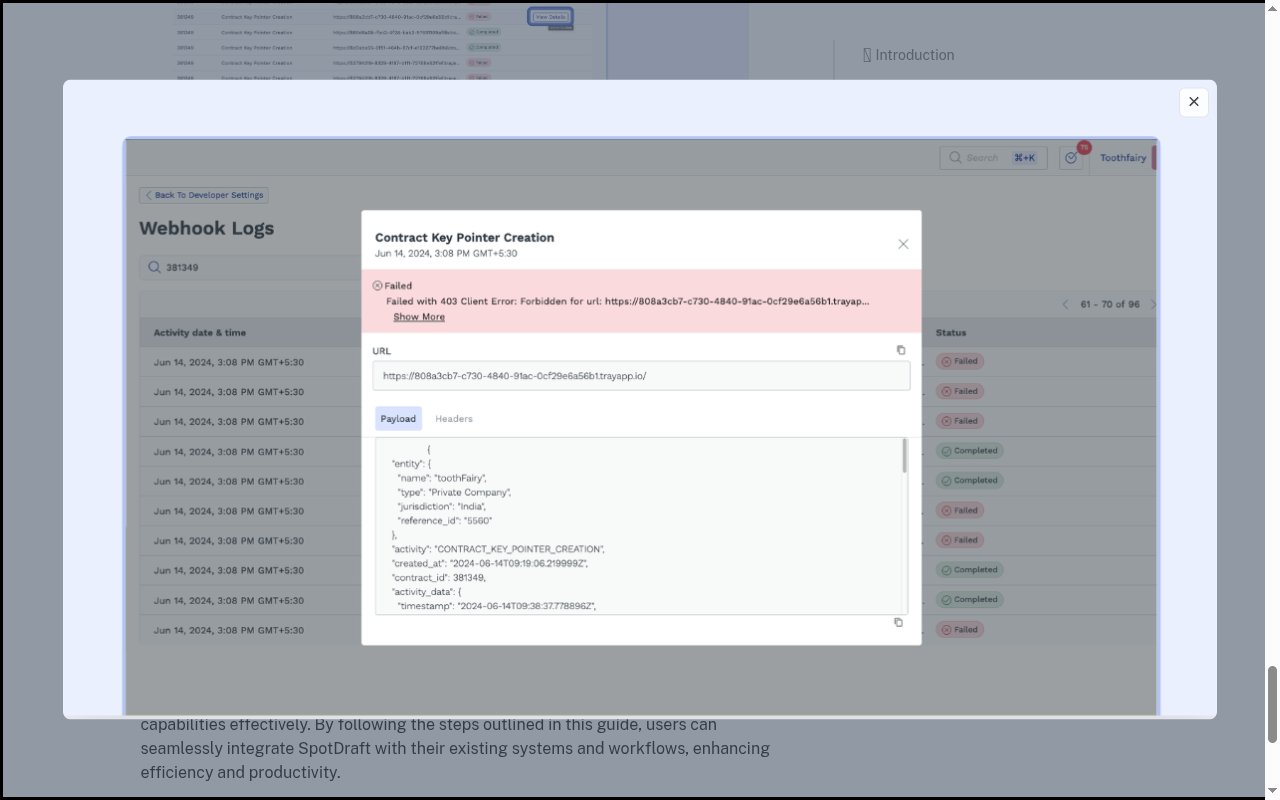
Task: Switch to the Headers tab
Action: click(x=454, y=419)
